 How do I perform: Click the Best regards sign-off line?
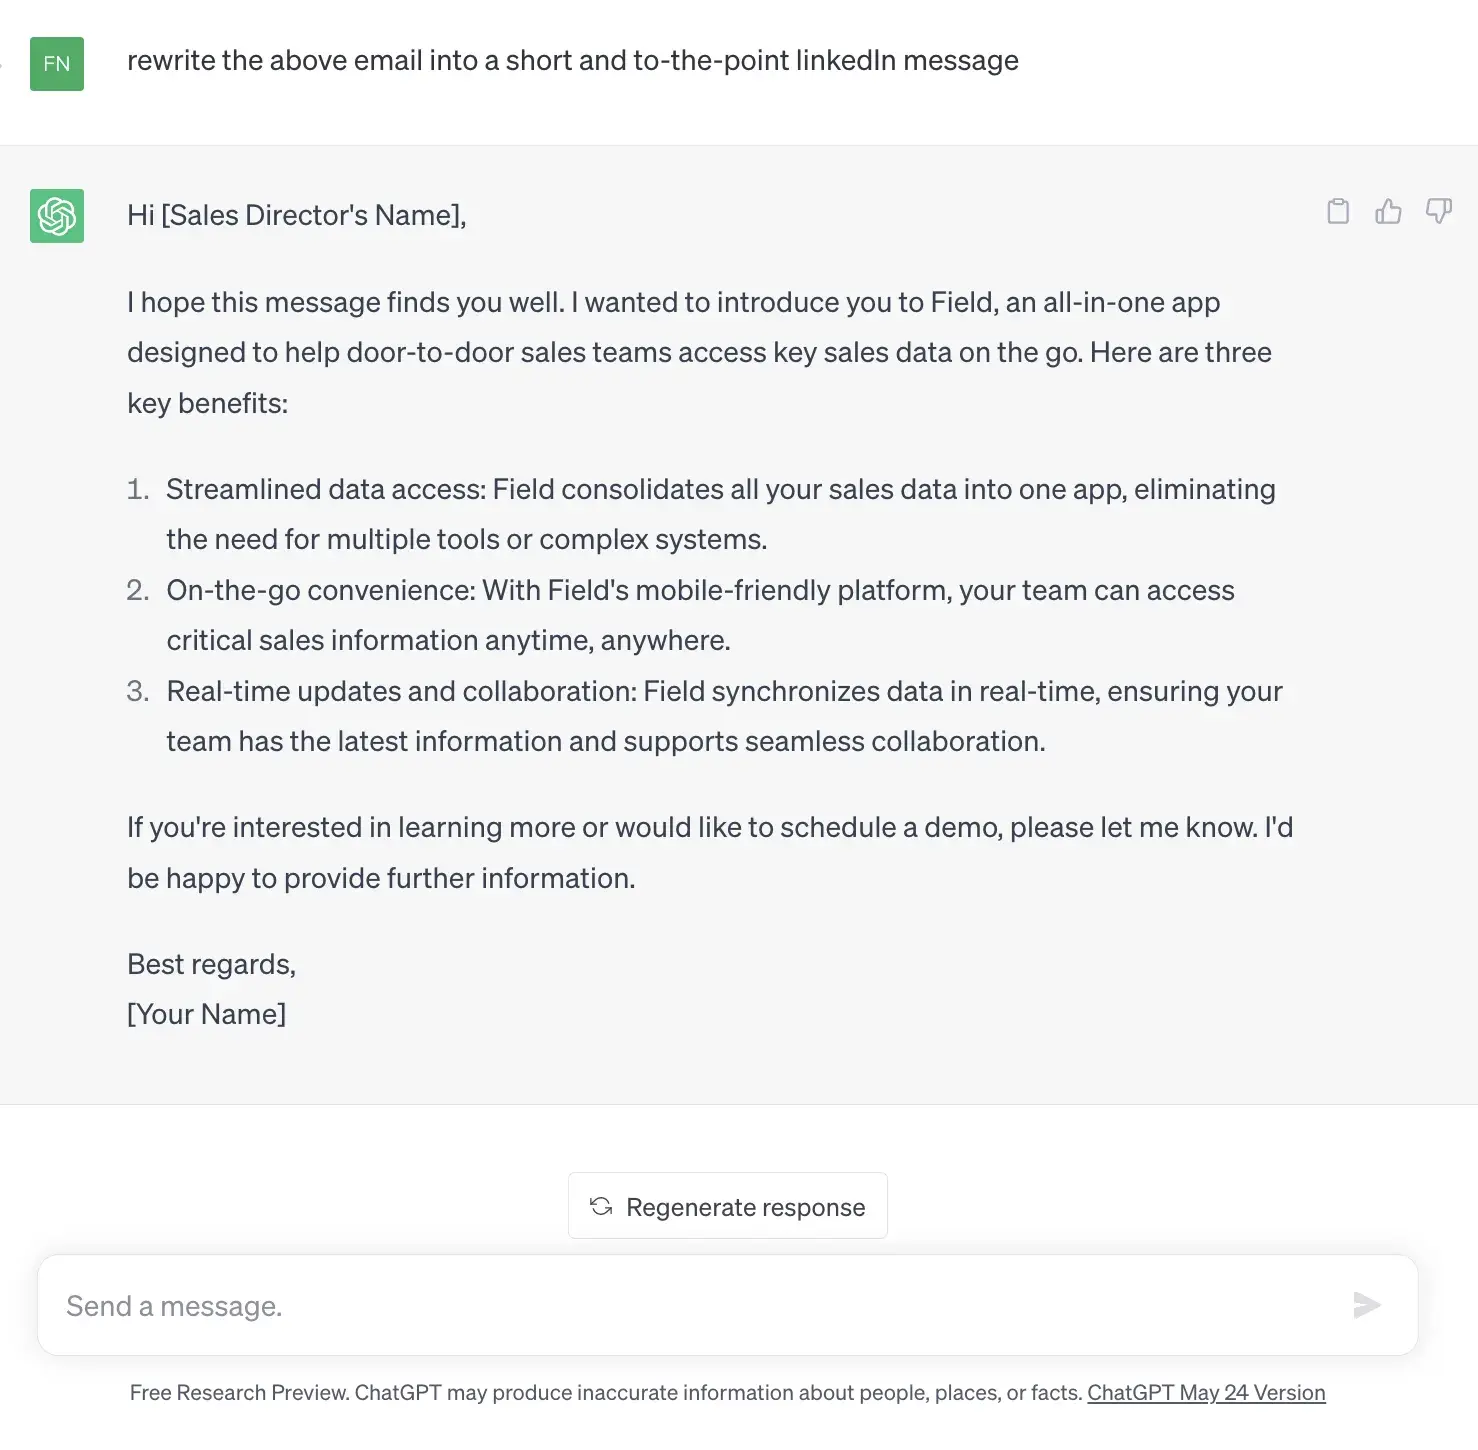211,964
